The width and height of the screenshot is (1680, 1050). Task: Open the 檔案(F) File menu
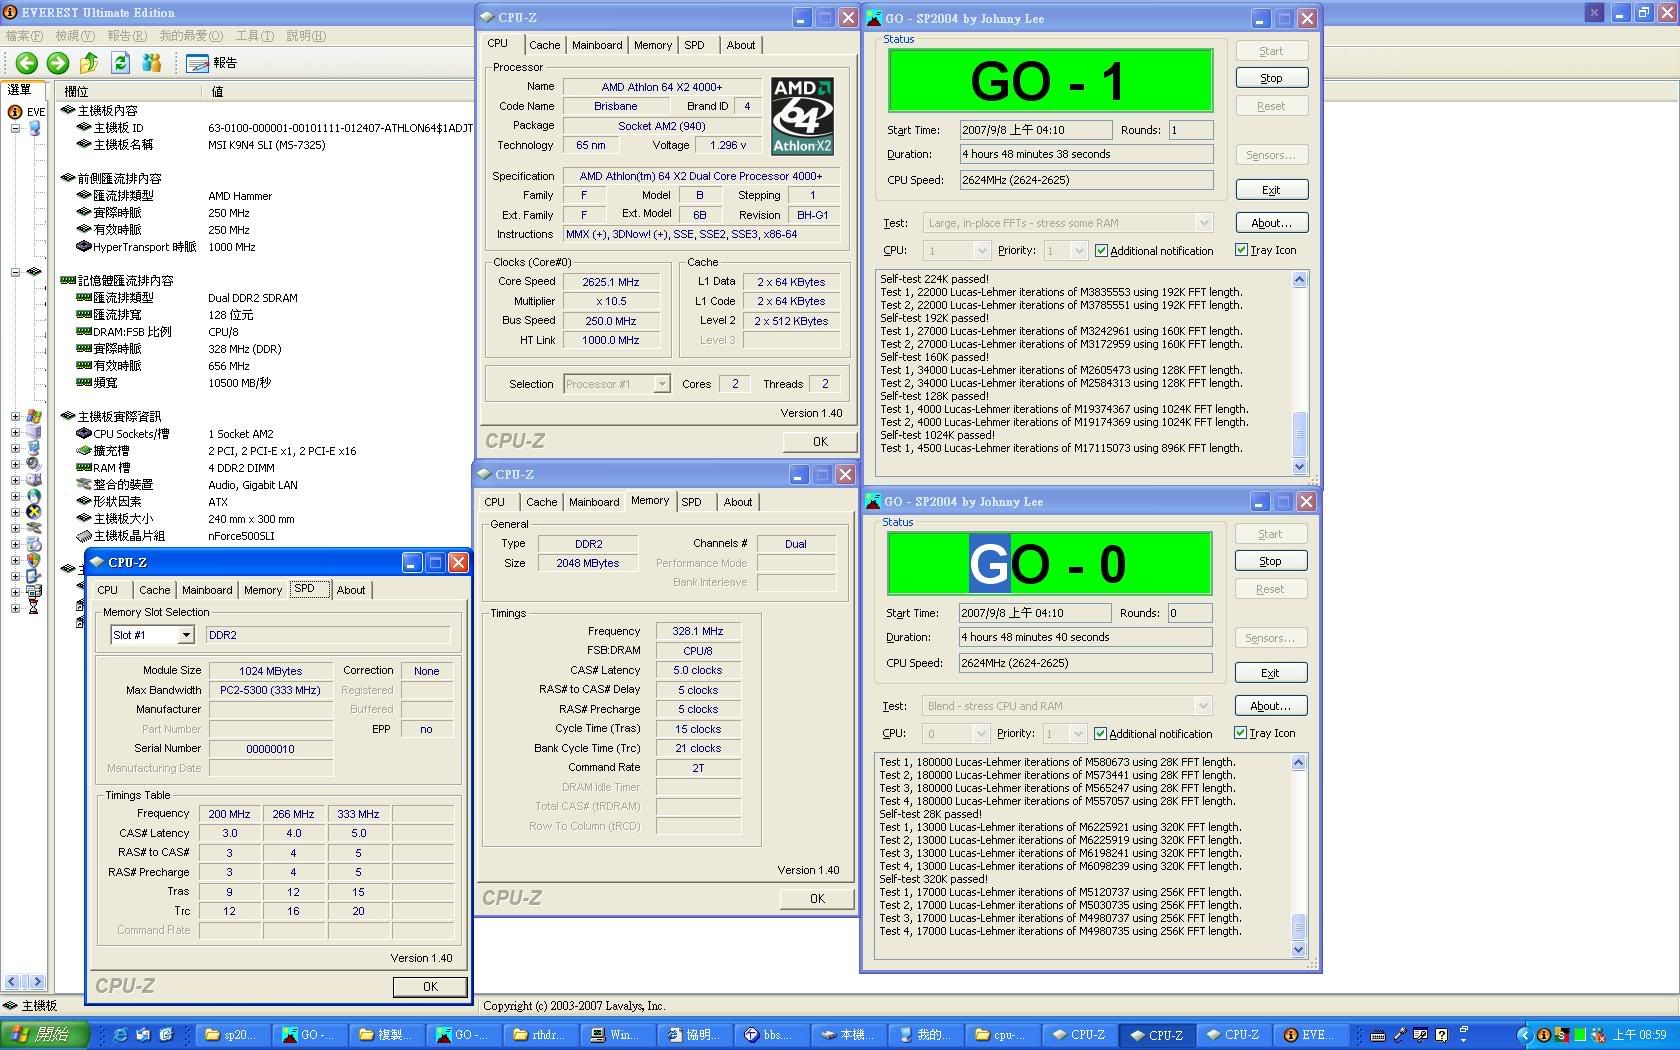(x=25, y=36)
